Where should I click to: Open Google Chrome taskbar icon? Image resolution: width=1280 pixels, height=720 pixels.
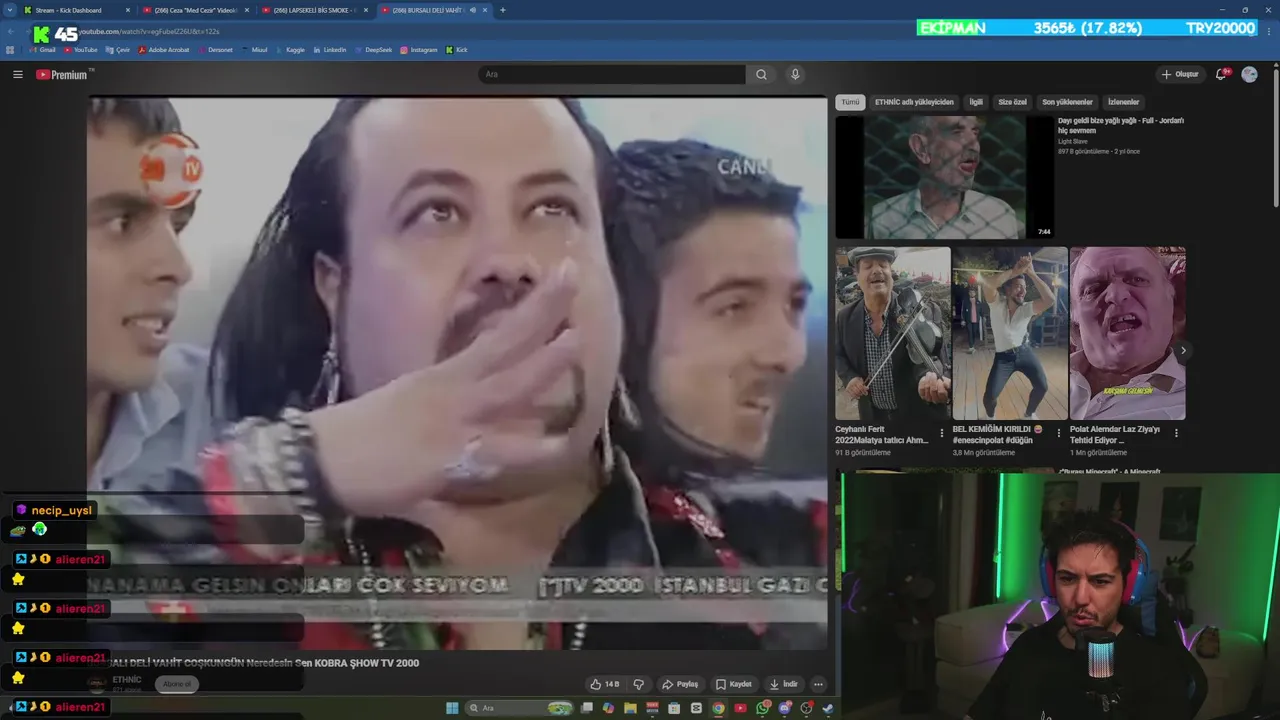(x=718, y=708)
